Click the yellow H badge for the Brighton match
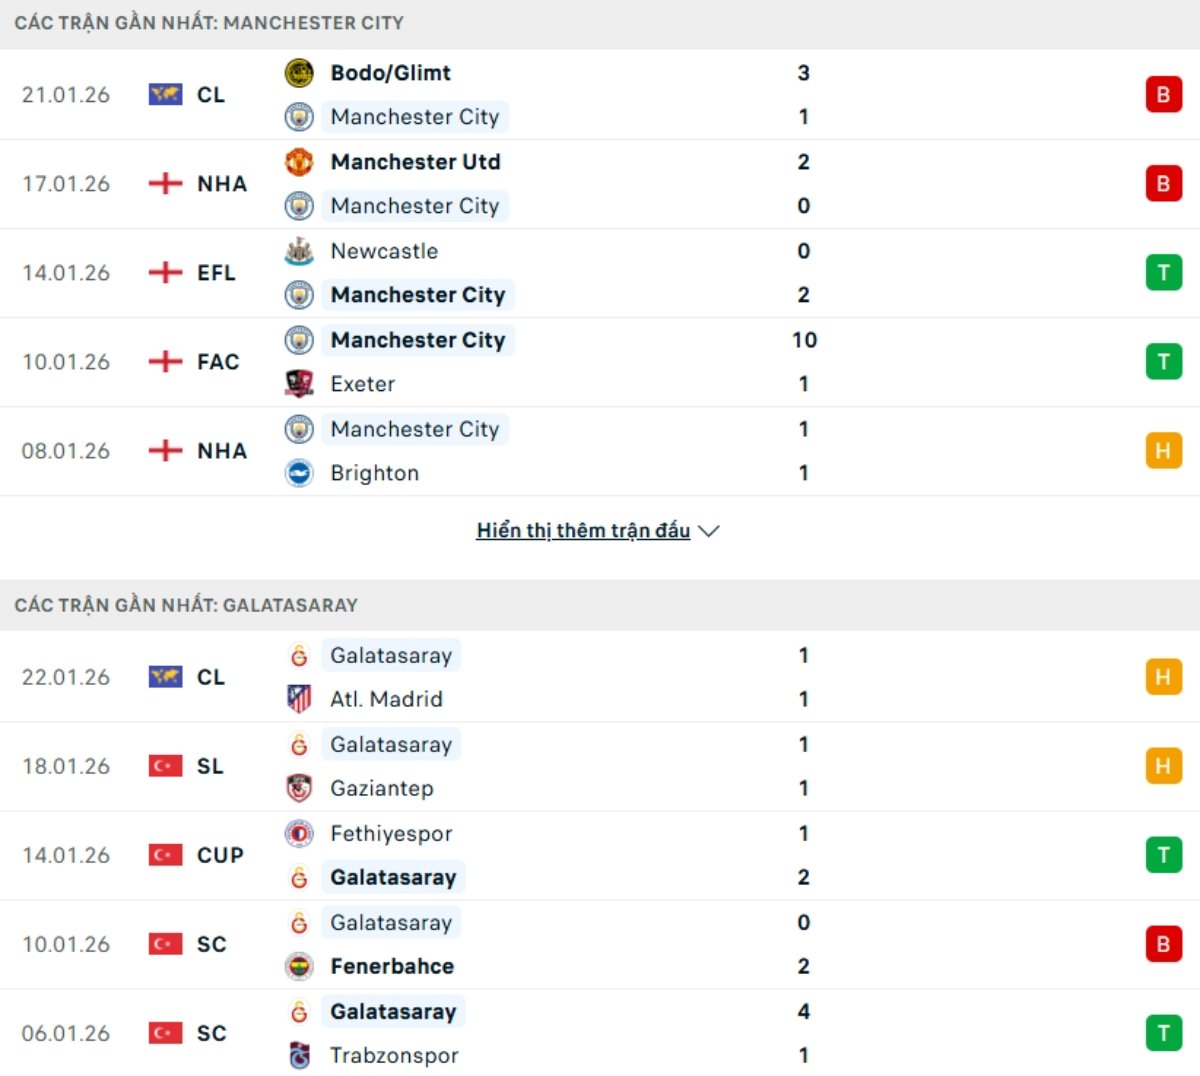Image resolution: width=1200 pixels, height=1076 pixels. click(x=1162, y=451)
